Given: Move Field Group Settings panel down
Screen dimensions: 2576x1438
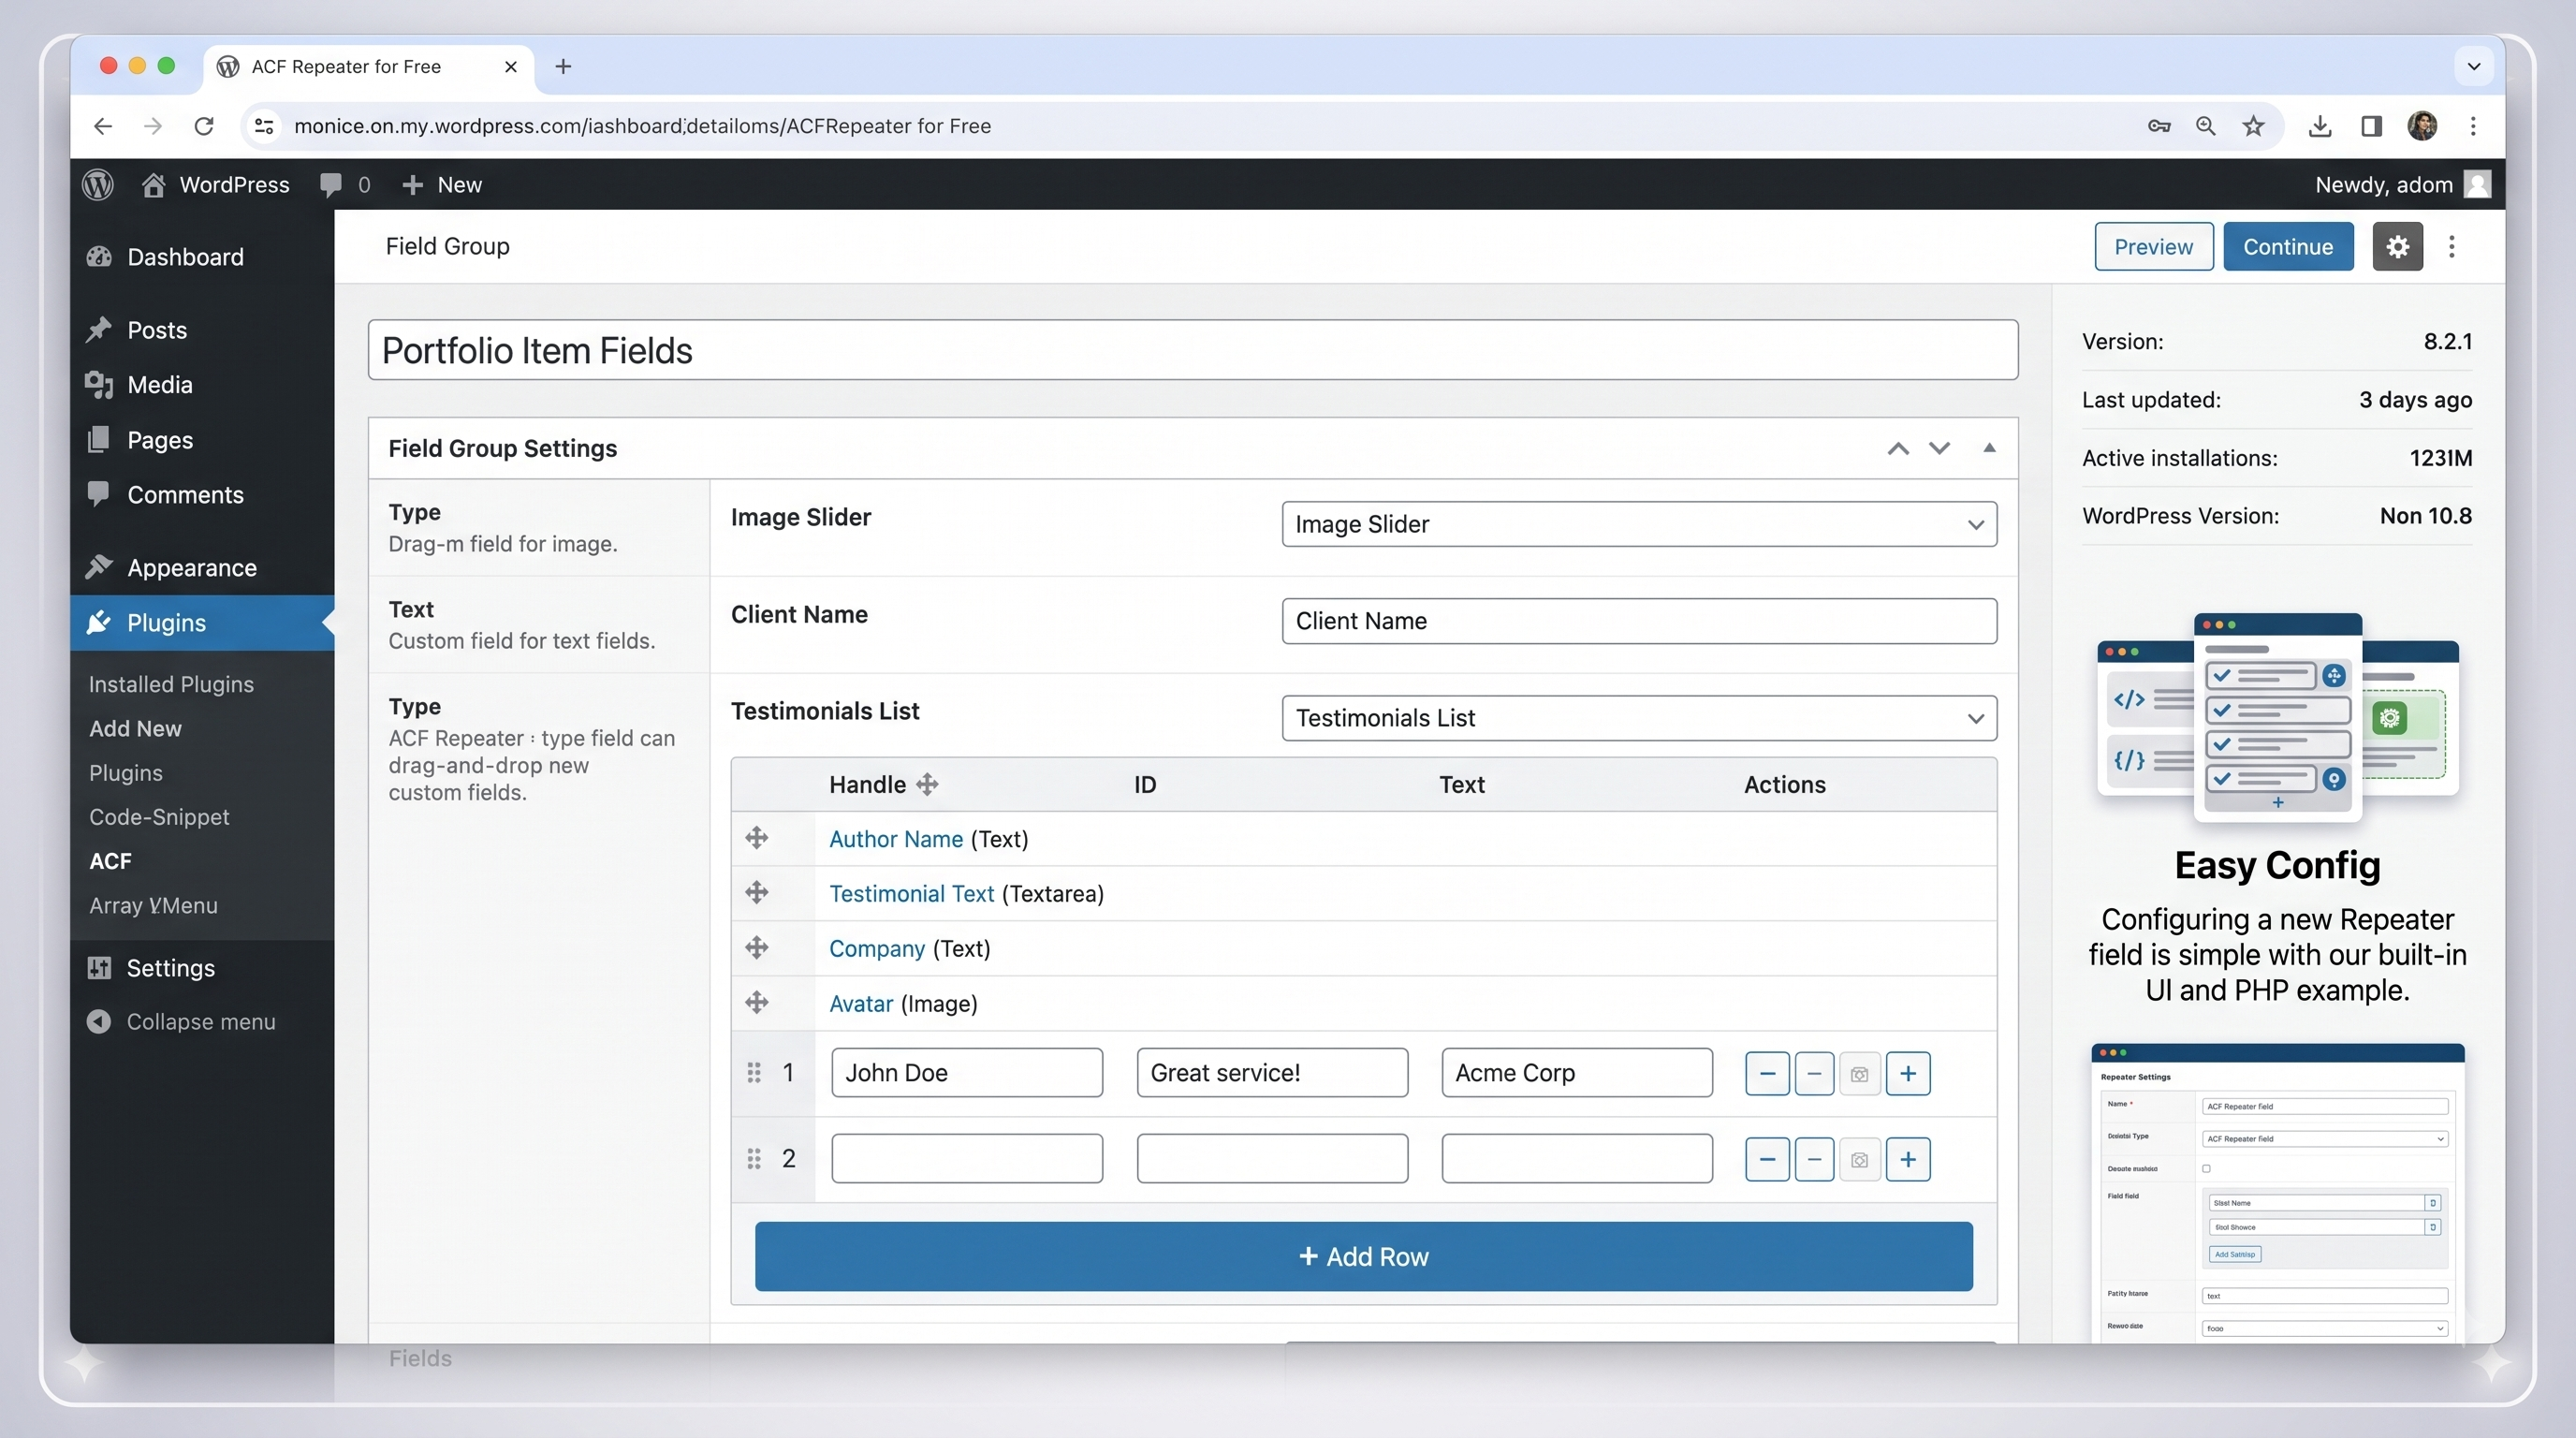Looking at the screenshot, I should [x=1939, y=449].
